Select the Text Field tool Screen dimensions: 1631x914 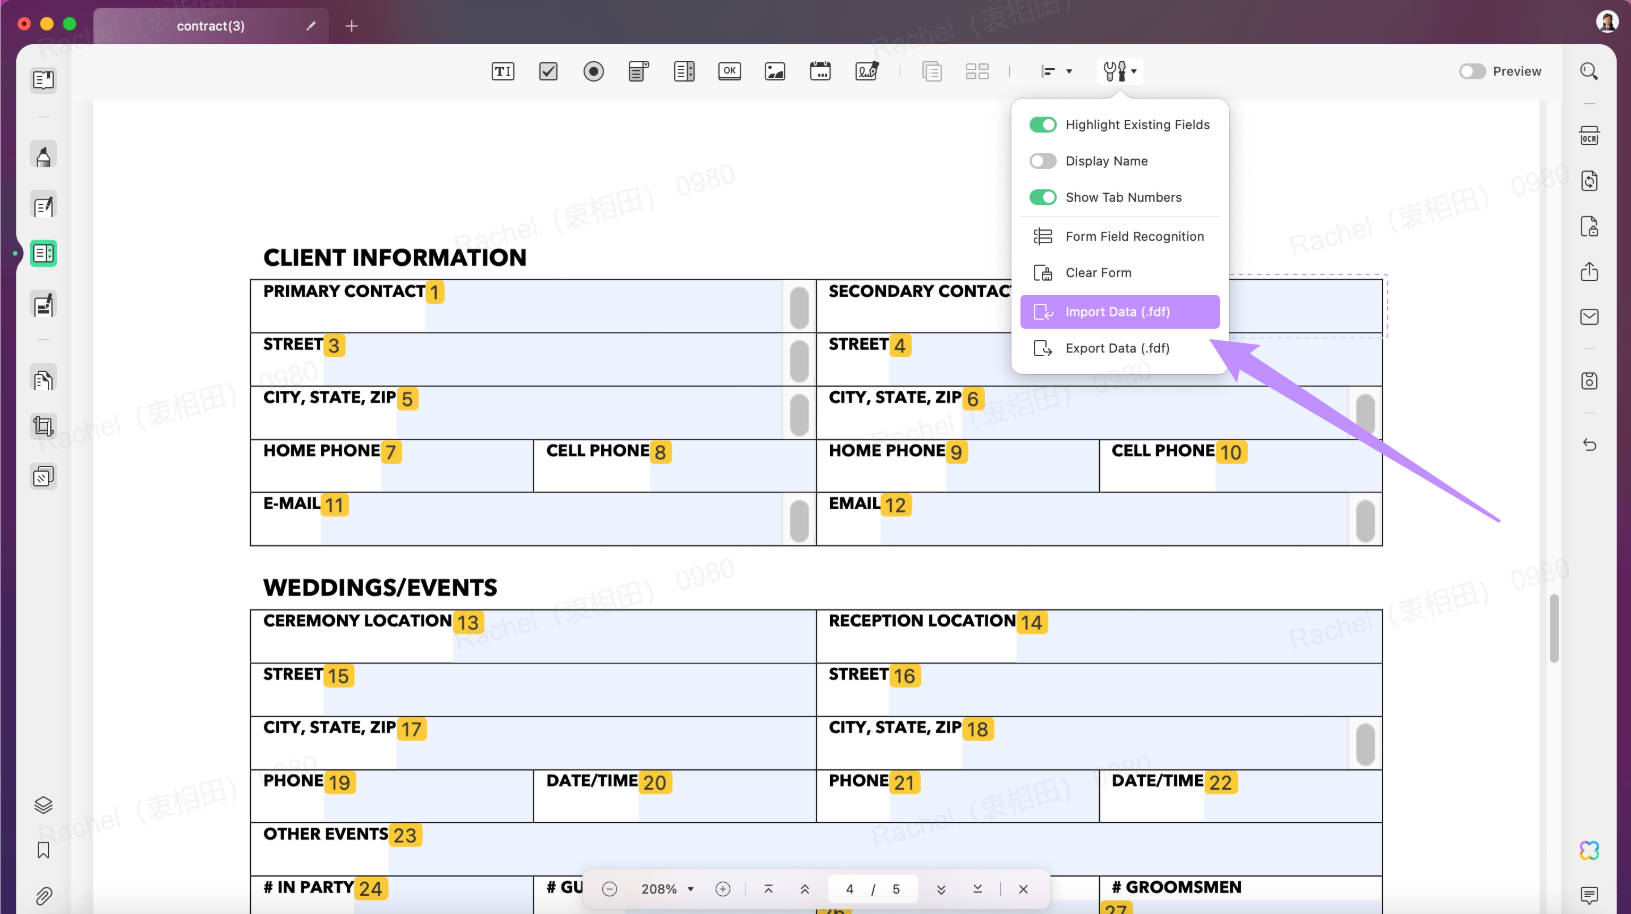(503, 71)
